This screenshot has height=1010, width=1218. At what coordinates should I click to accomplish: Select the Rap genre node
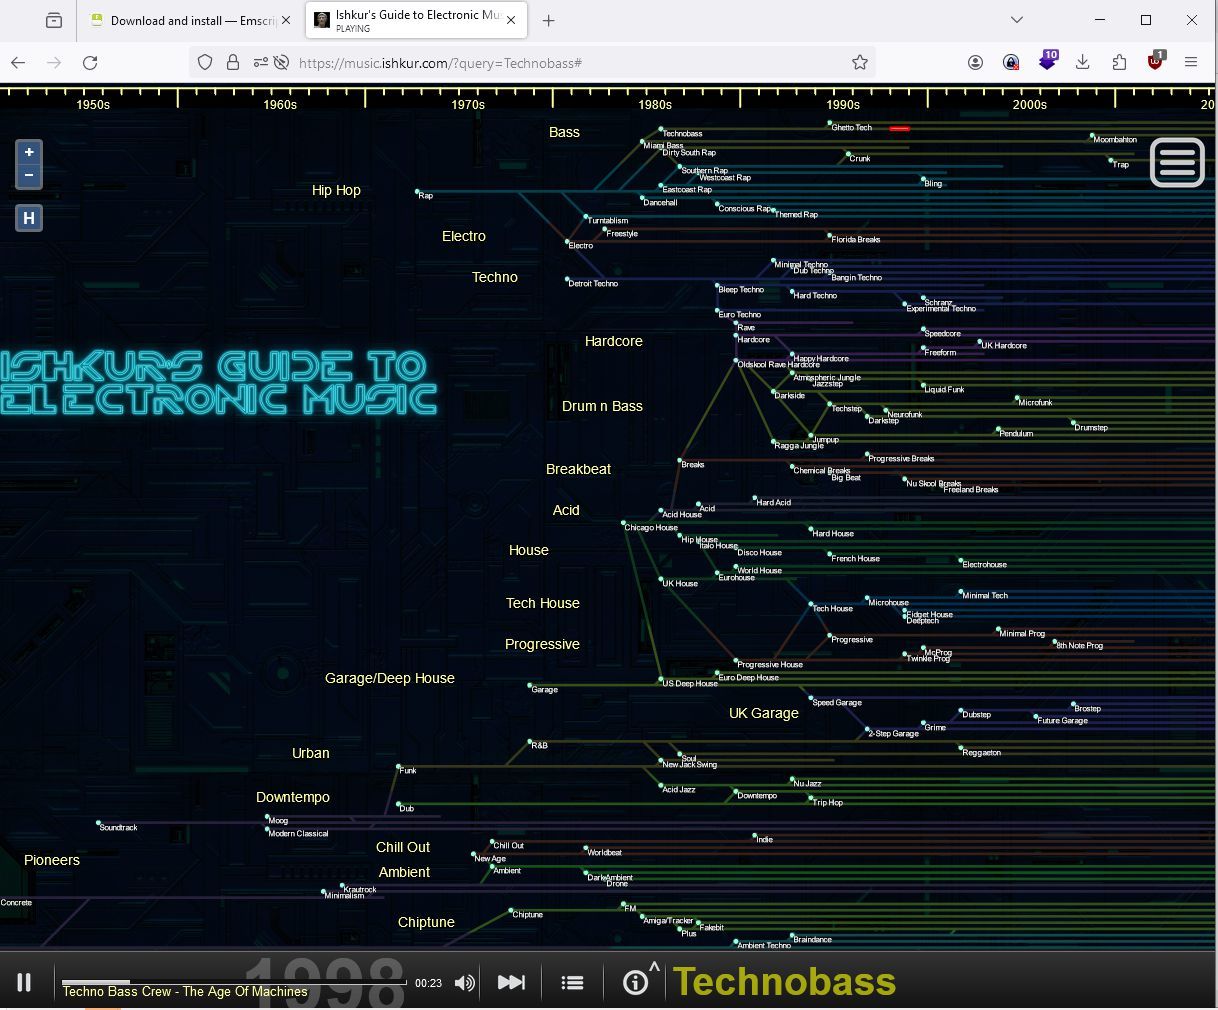coord(425,195)
